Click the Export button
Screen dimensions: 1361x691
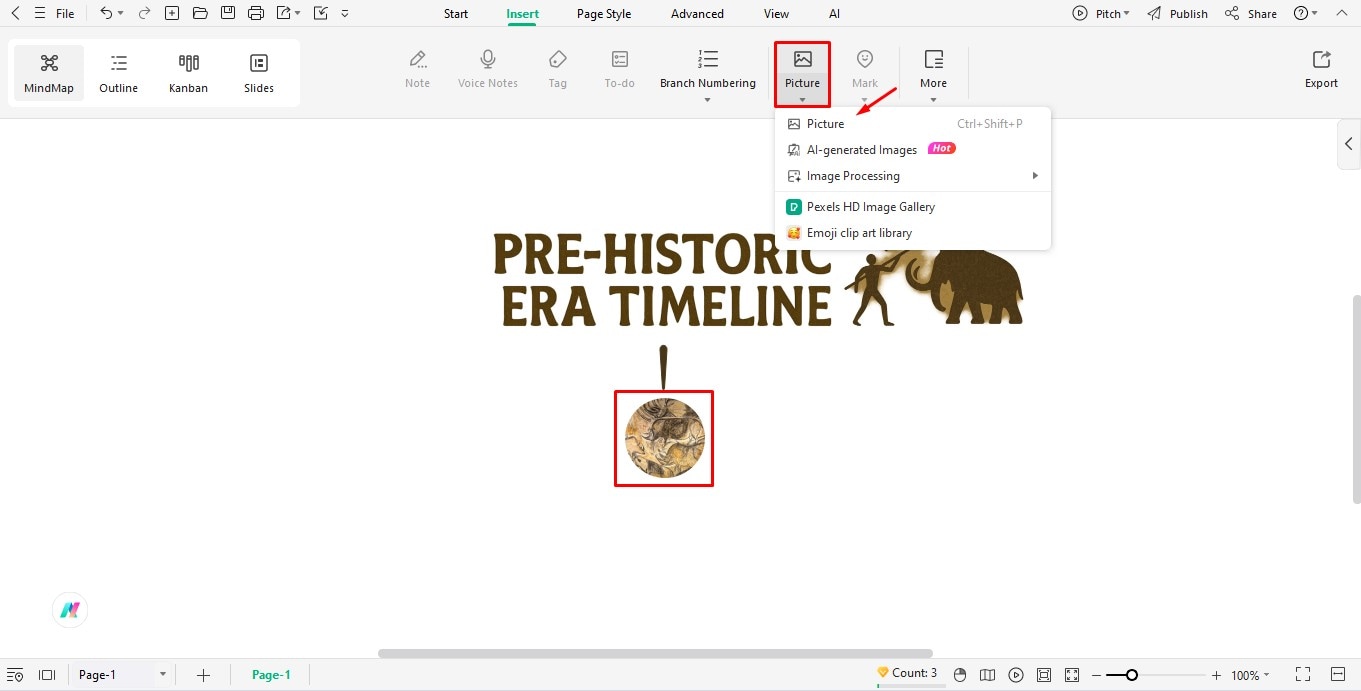[1321, 69]
